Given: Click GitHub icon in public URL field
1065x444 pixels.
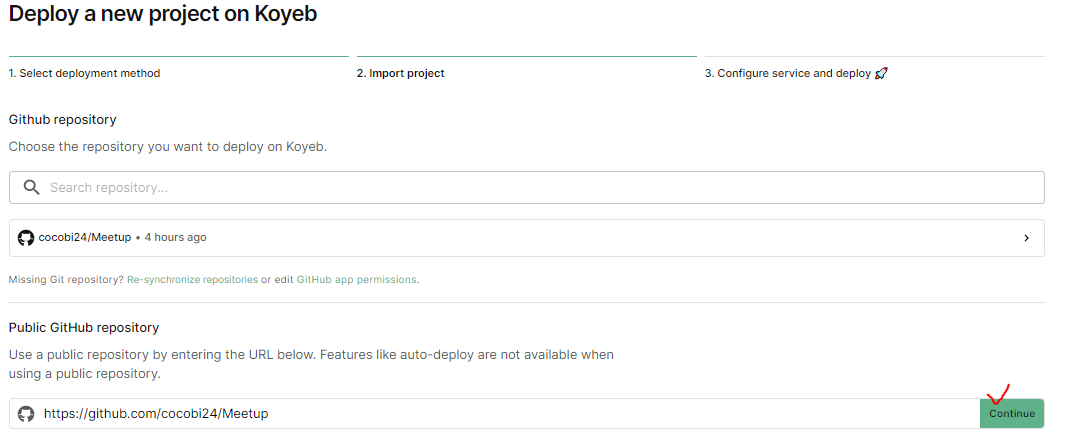Looking at the screenshot, I should (26, 413).
